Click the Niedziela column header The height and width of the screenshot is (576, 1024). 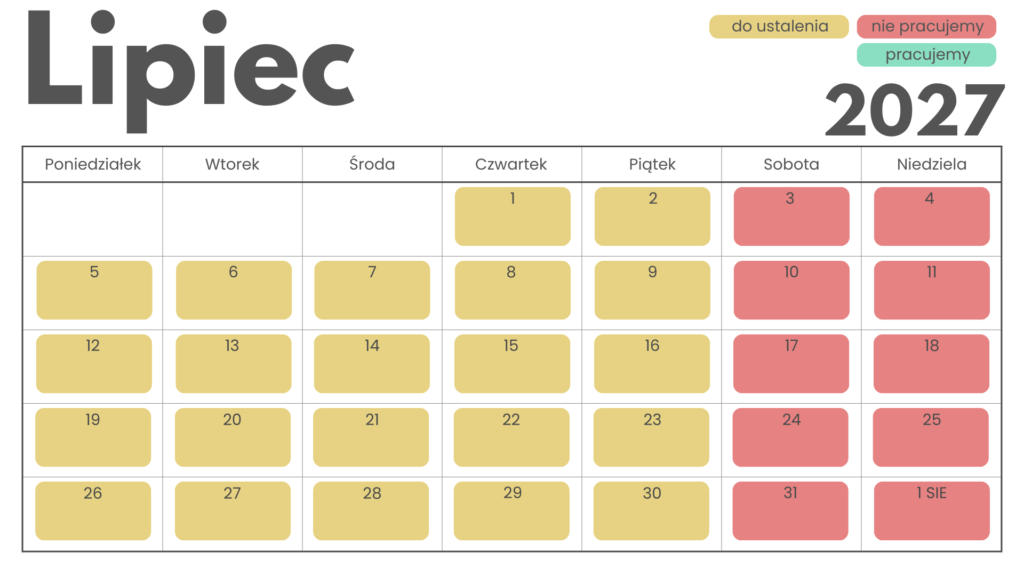point(932,165)
